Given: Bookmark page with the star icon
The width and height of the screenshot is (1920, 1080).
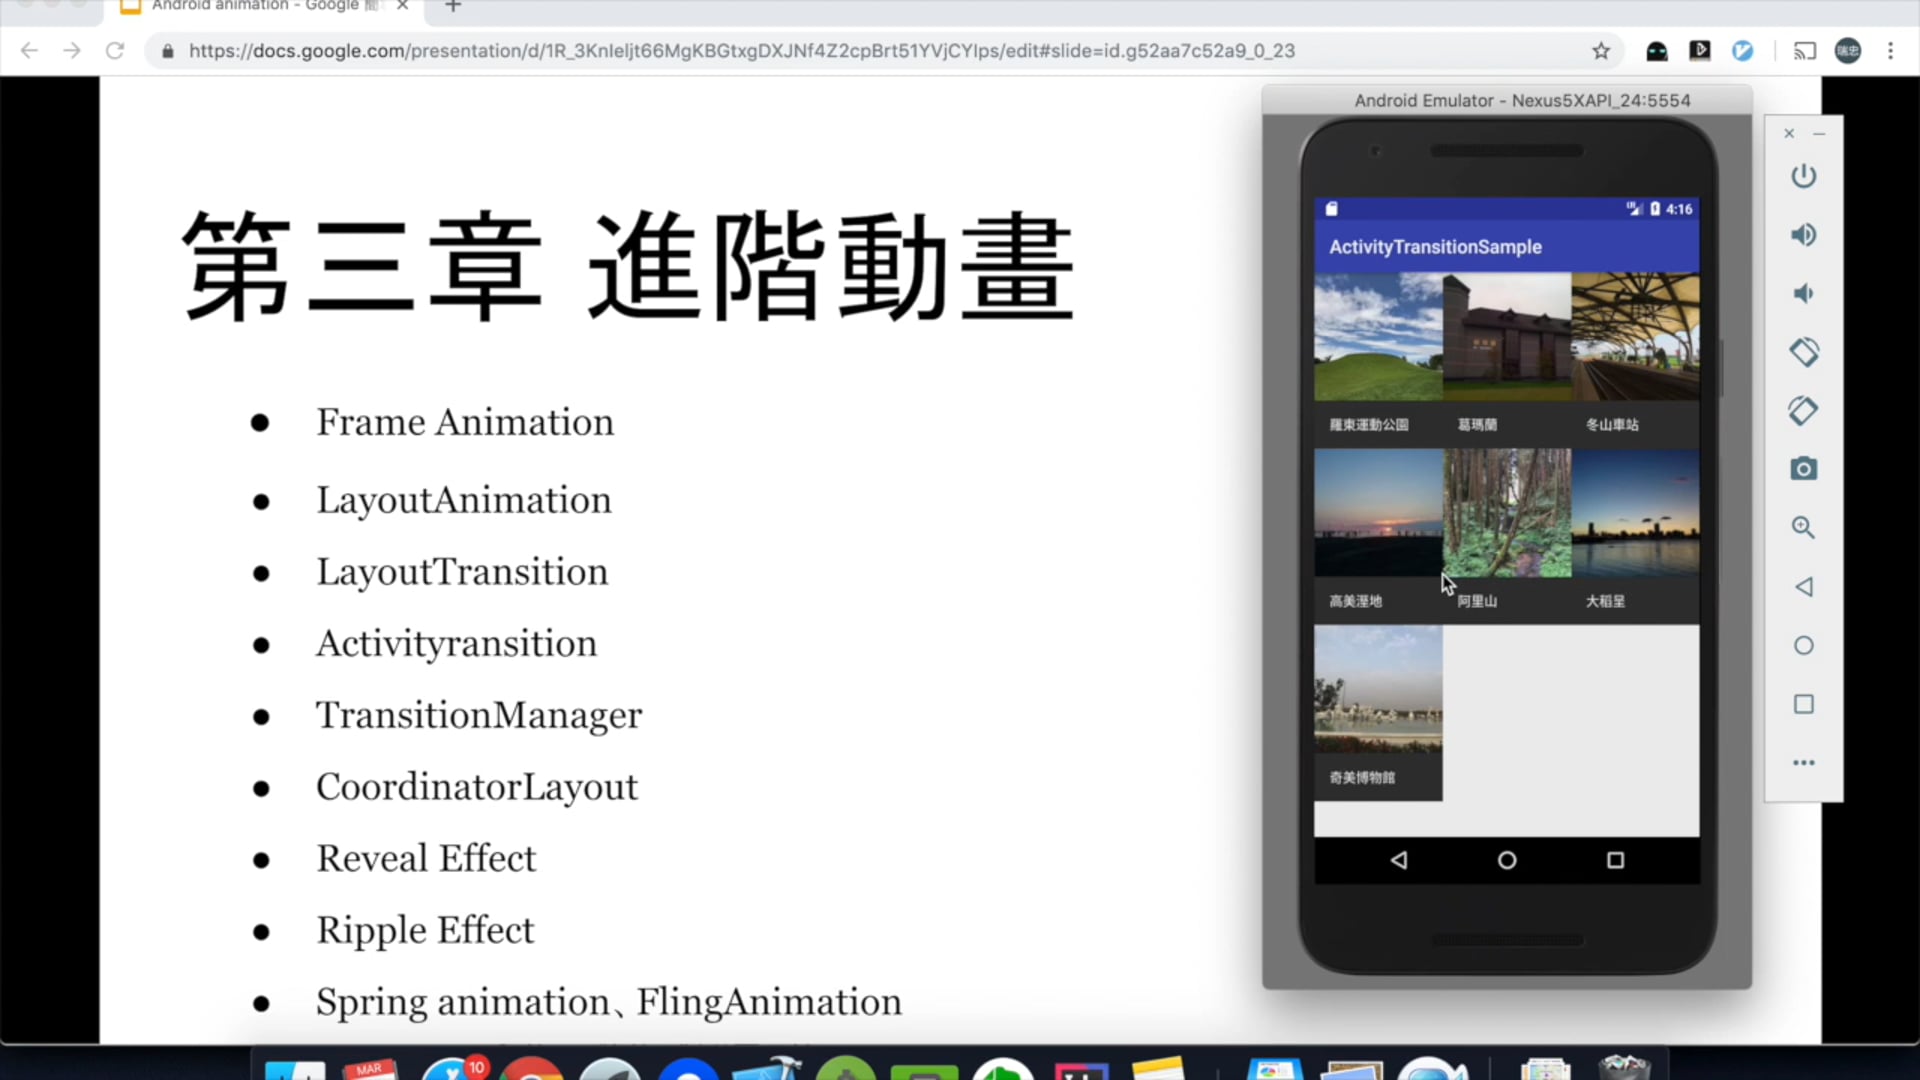Looking at the screenshot, I should [x=1601, y=51].
